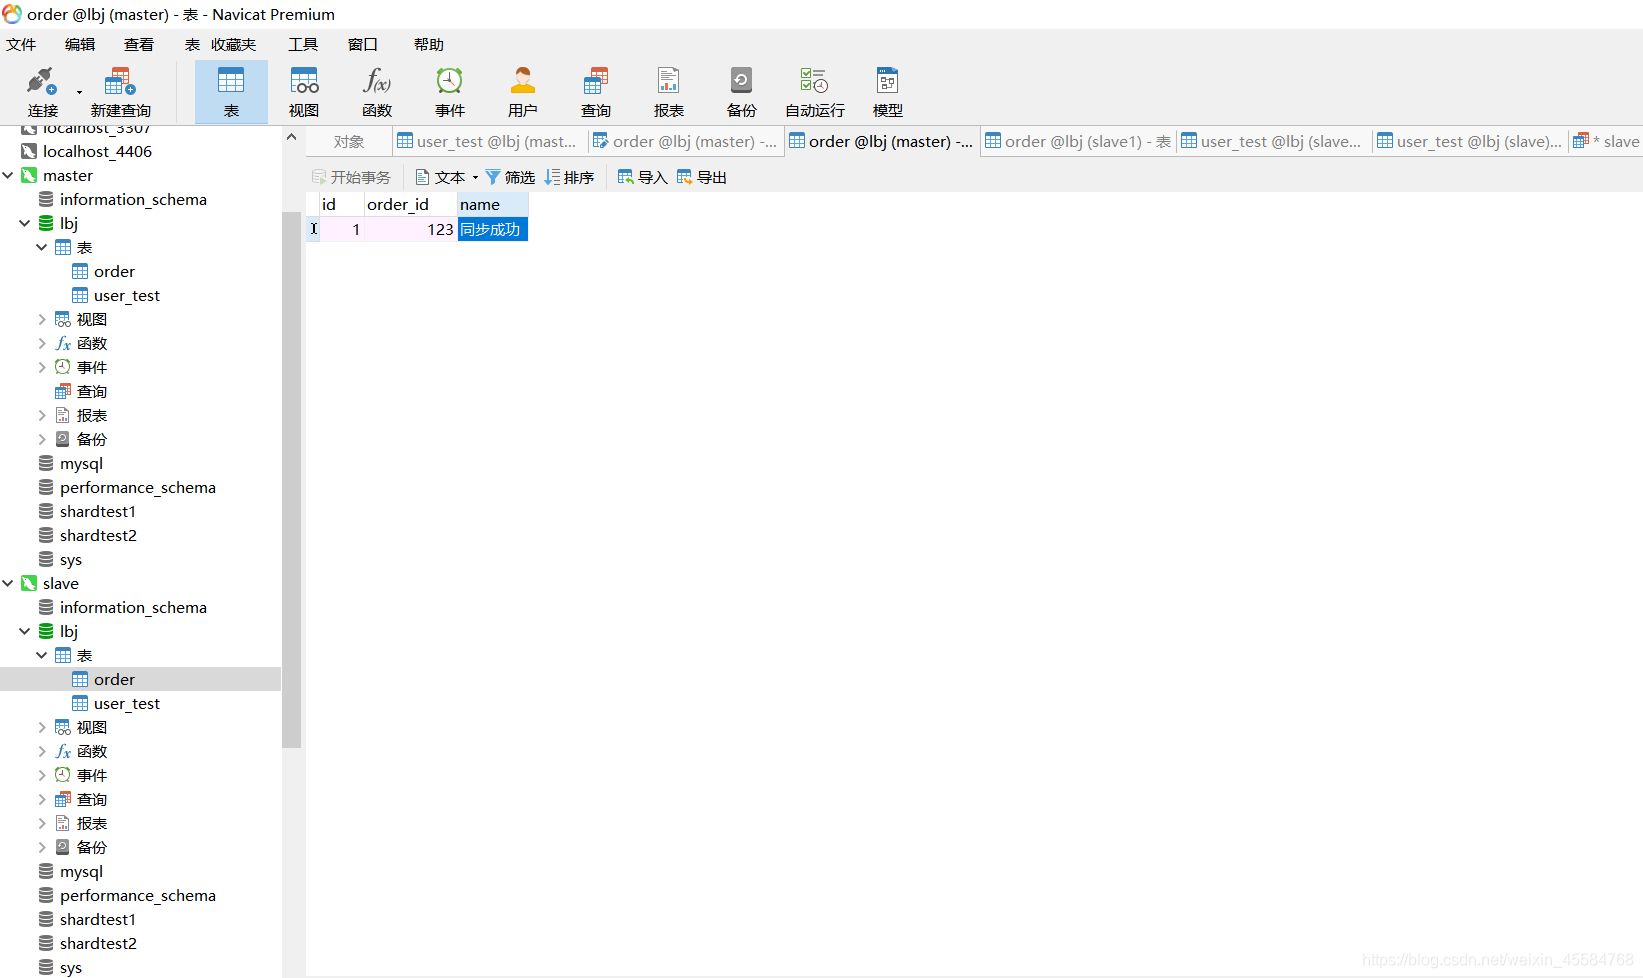Open the 函数 (Function) toolbar icon

(x=377, y=80)
